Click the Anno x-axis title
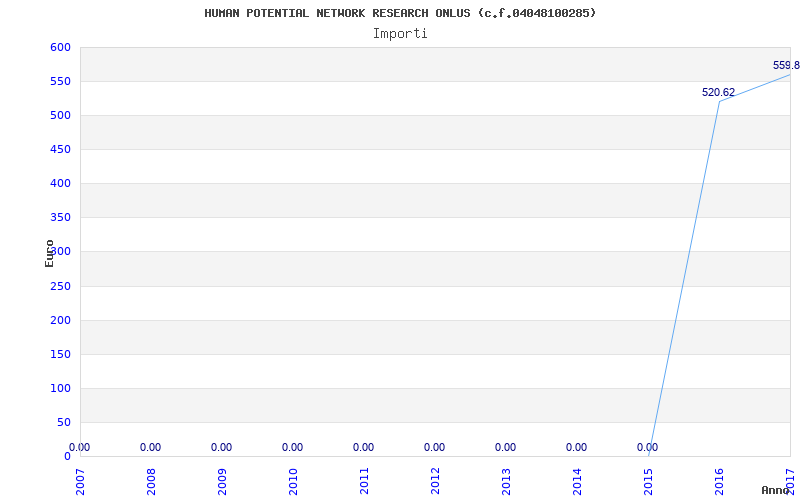The width and height of the screenshot is (800, 500). click(x=776, y=490)
